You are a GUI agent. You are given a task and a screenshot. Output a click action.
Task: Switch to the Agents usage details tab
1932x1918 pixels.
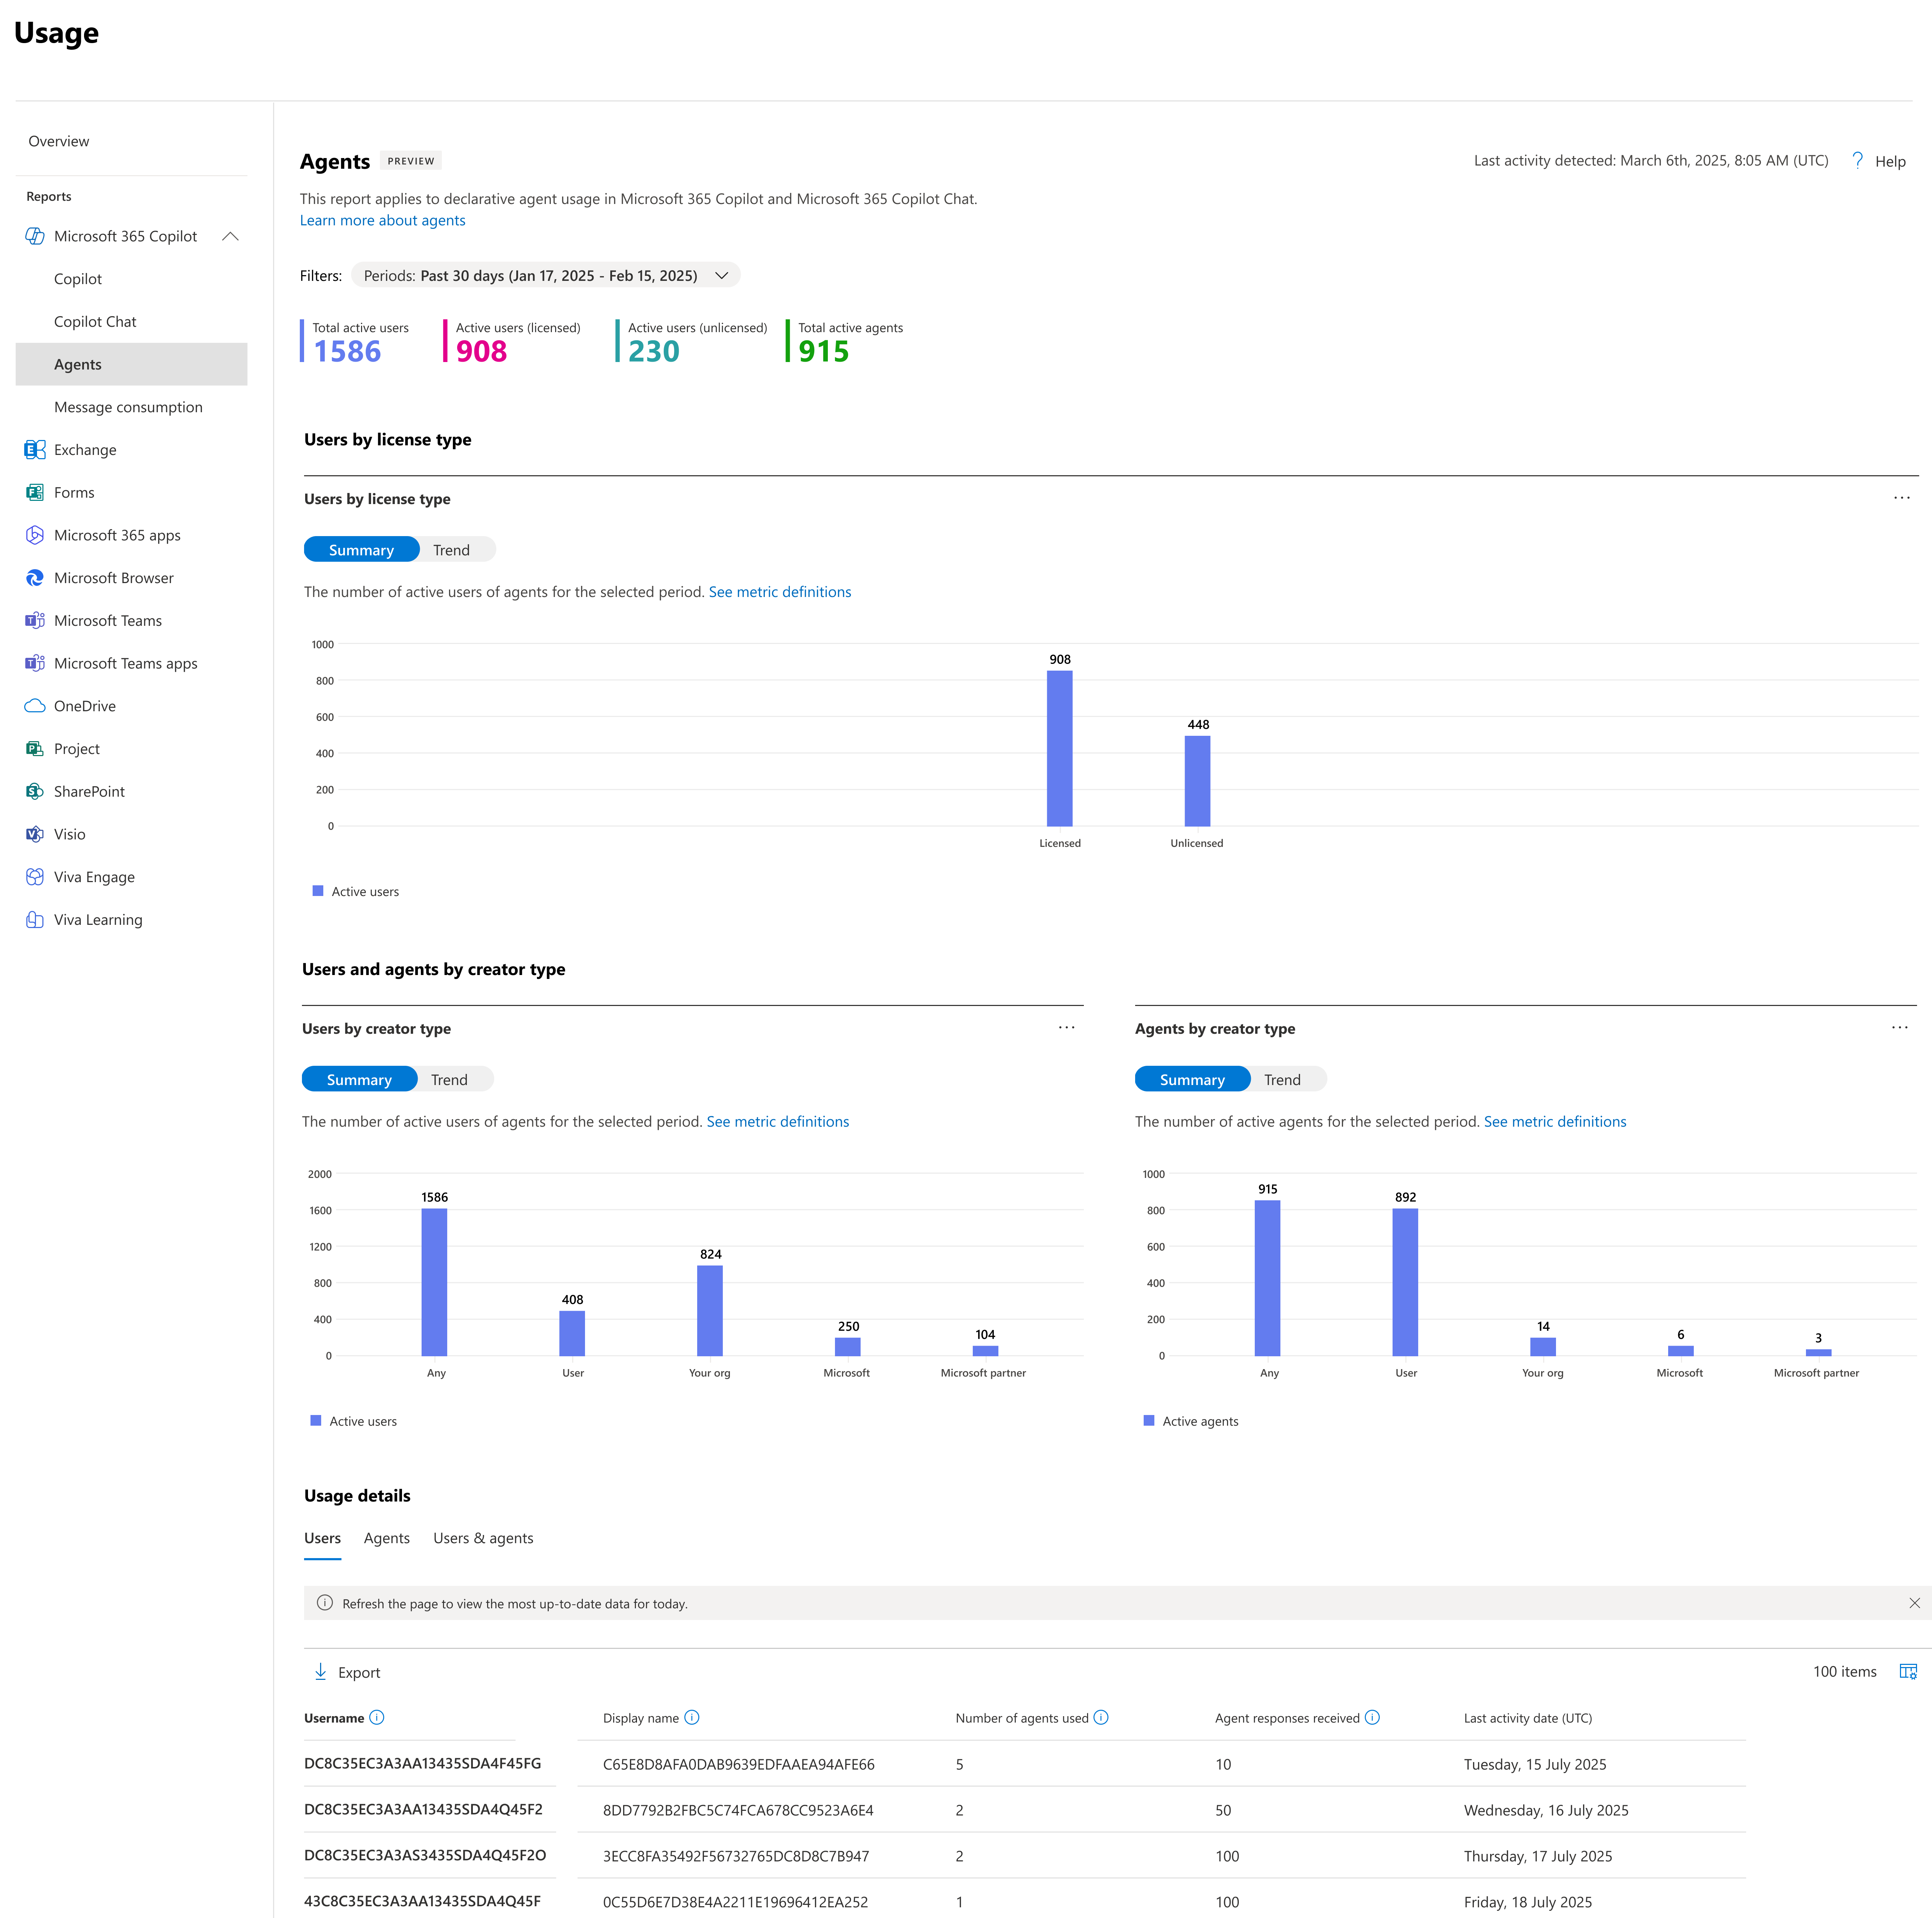387,1539
